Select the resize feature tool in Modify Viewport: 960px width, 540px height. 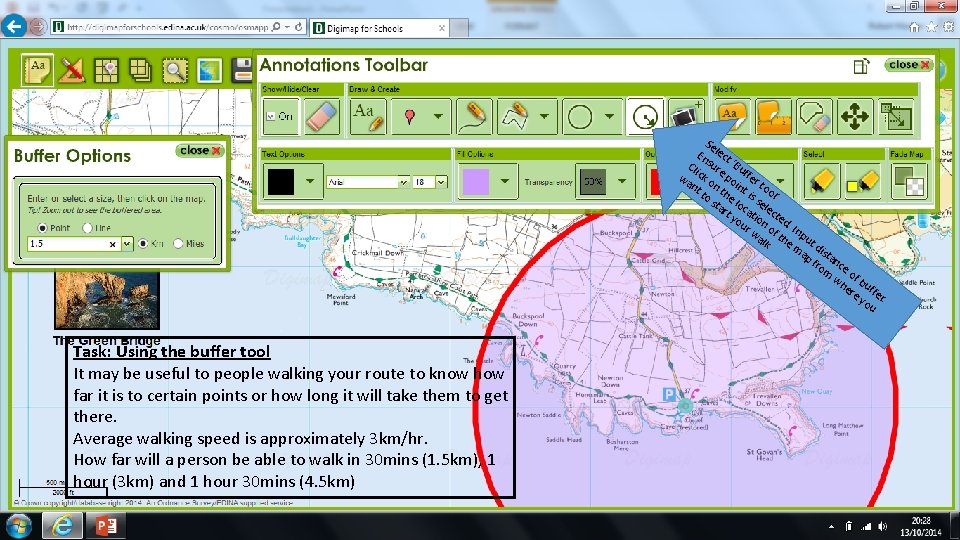(x=896, y=116)
